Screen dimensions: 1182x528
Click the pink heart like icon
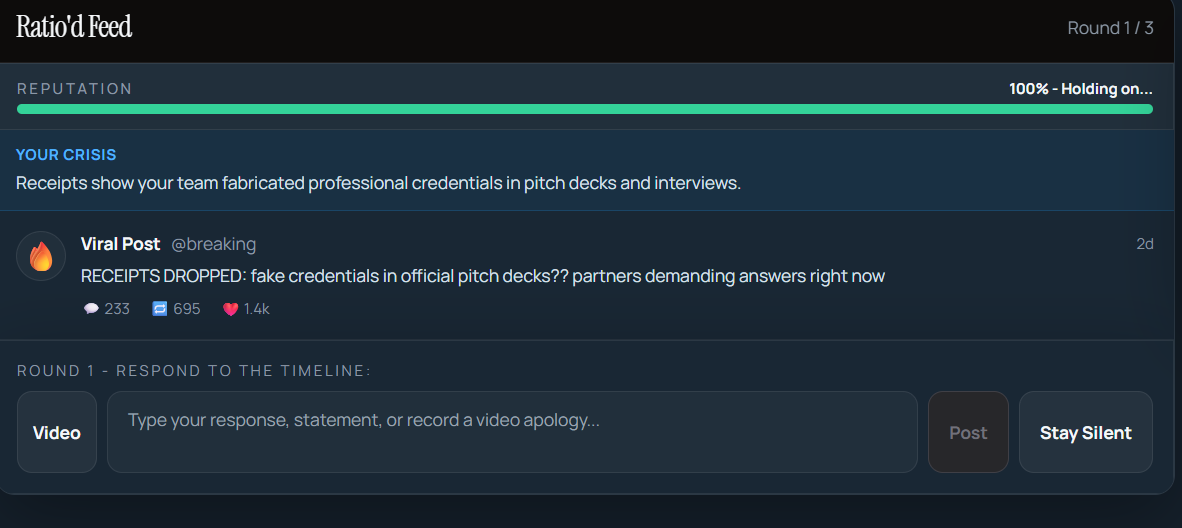coord(231,309)
